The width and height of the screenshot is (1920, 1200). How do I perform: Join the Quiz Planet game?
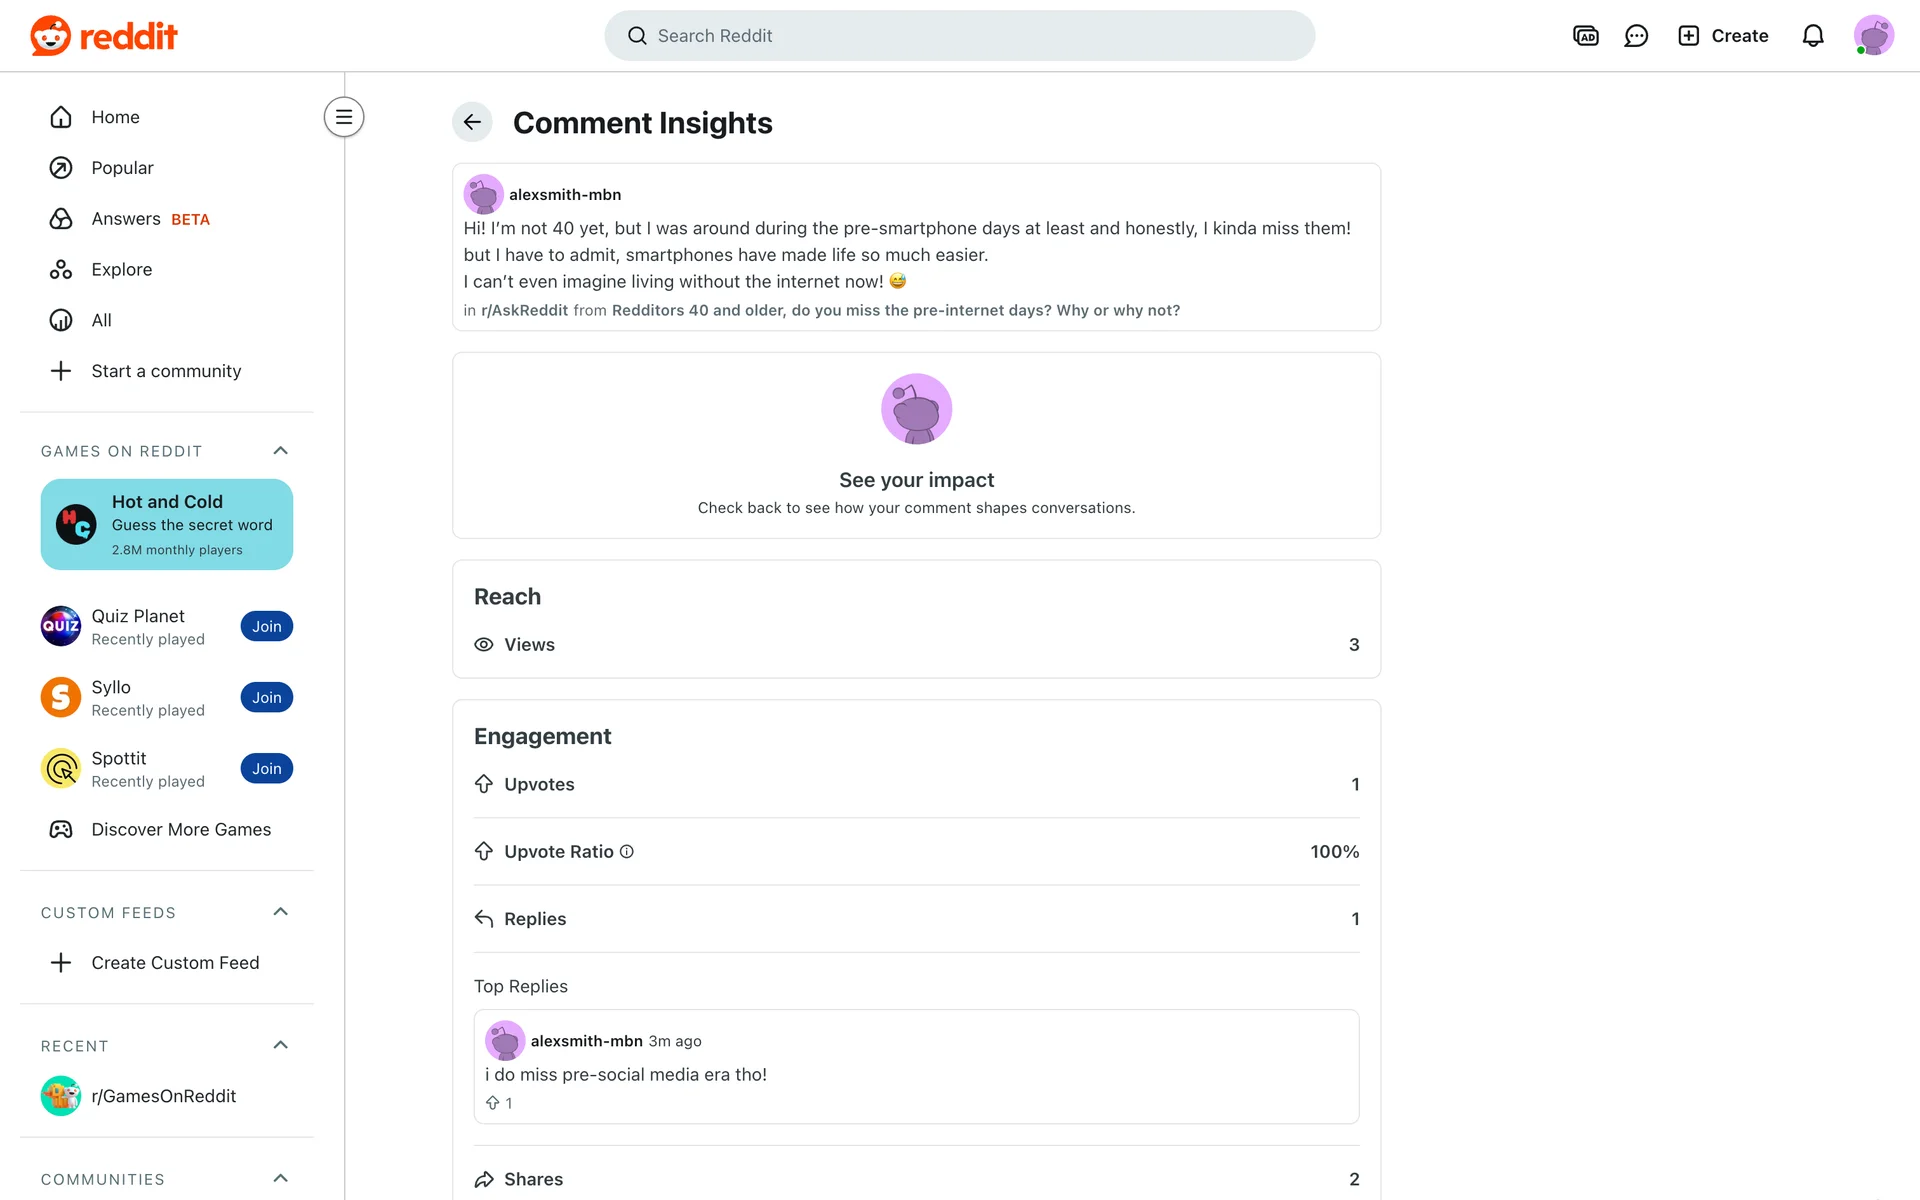266,626
